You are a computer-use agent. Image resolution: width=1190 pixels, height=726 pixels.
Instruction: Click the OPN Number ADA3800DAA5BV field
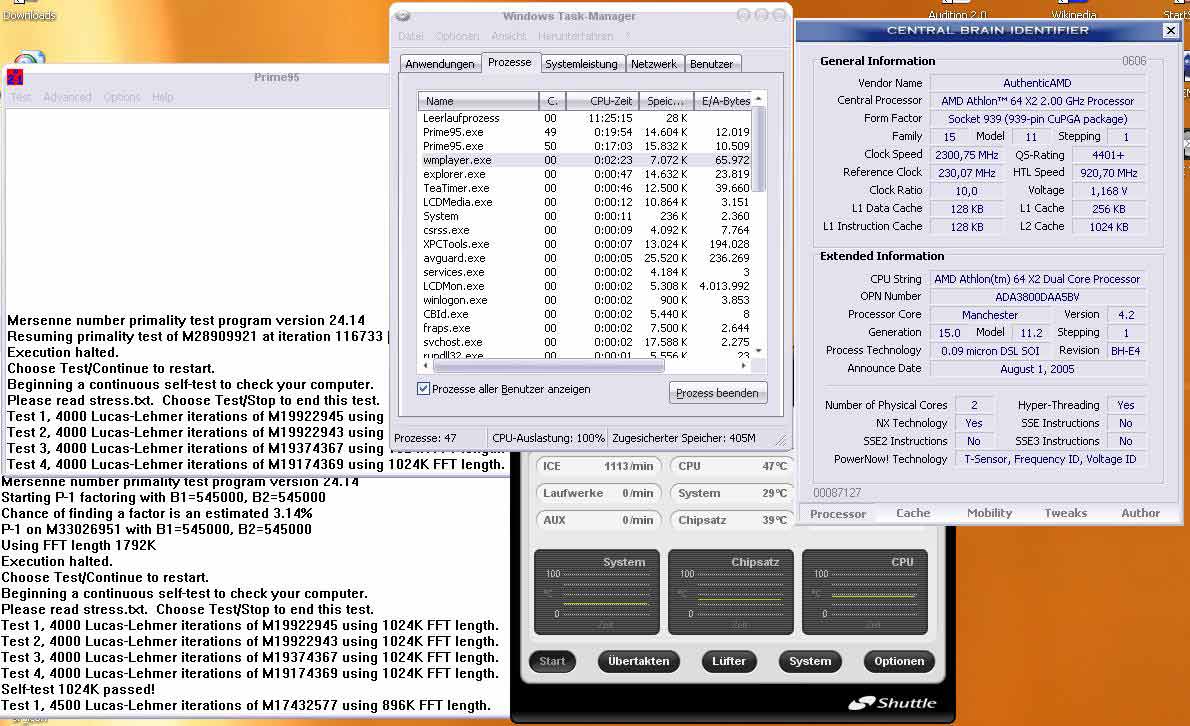[x=1037, y=297]
